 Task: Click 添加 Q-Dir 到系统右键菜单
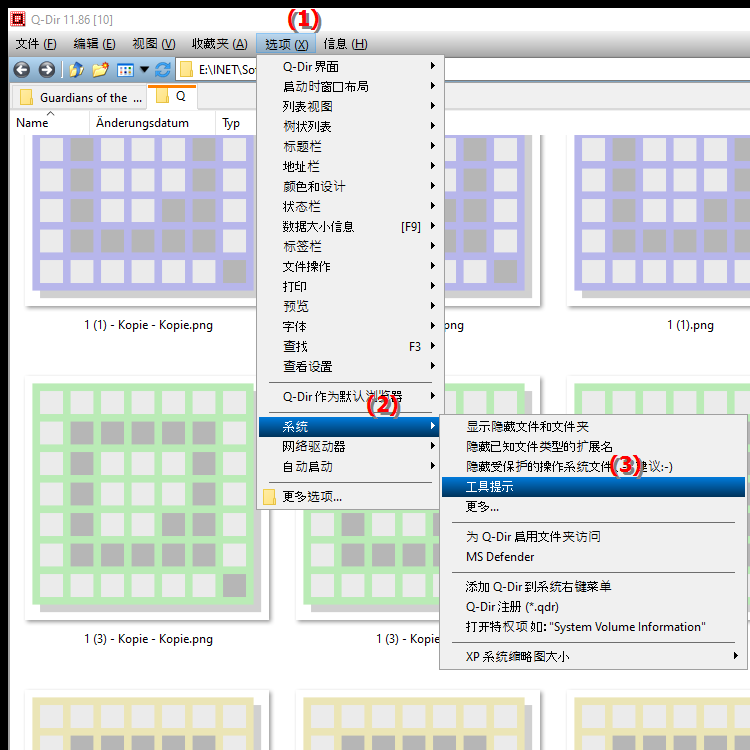(593, 586)
